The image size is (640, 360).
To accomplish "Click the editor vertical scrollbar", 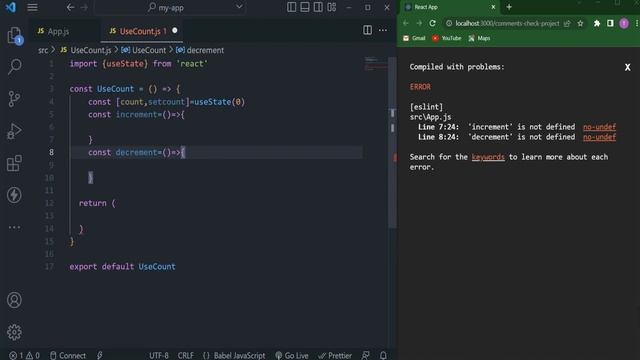I will coord(392,143).
